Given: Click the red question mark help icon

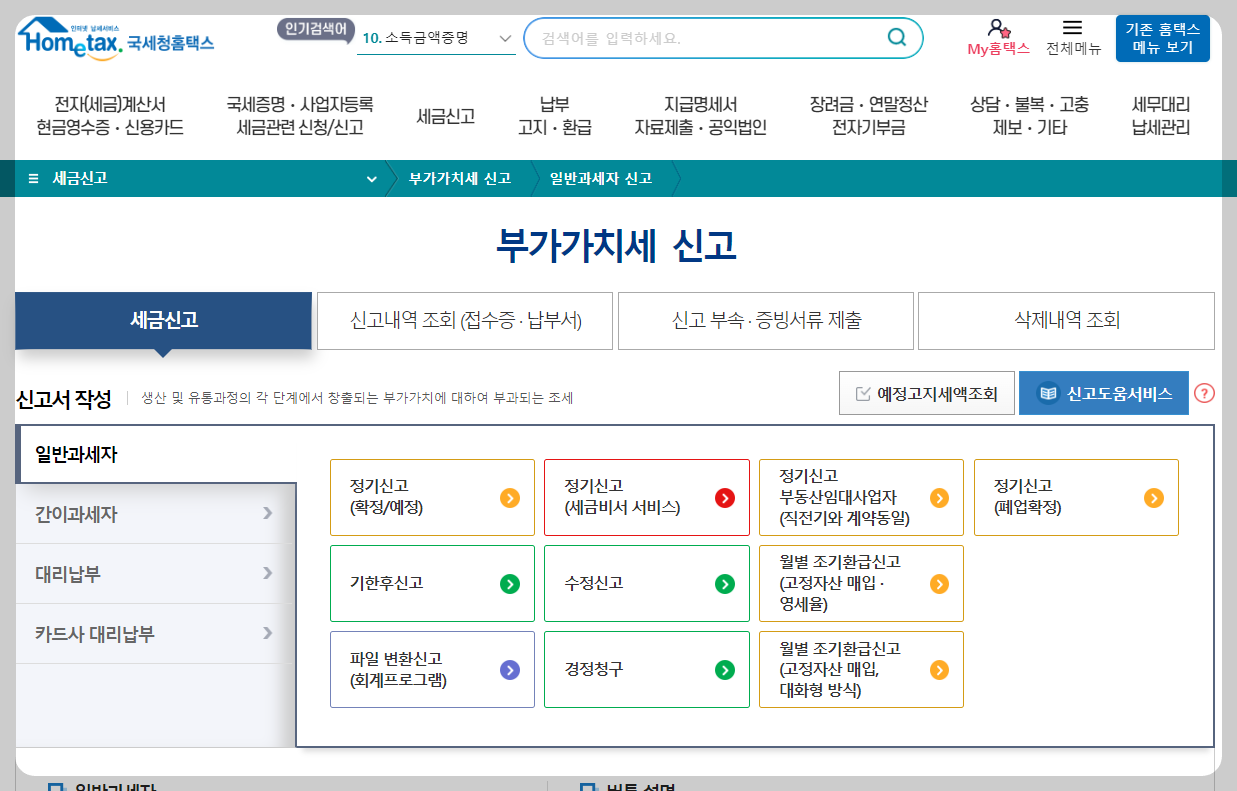Looking at the screenshot, I should [1205, 393].
